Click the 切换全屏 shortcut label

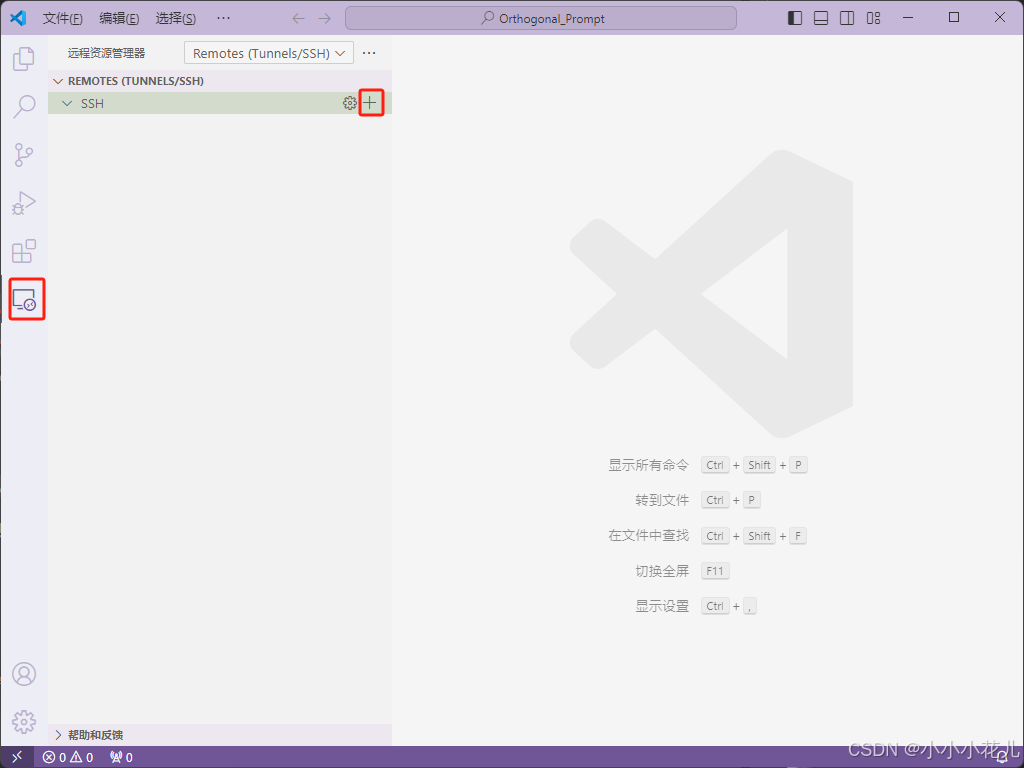pos(662,571)
